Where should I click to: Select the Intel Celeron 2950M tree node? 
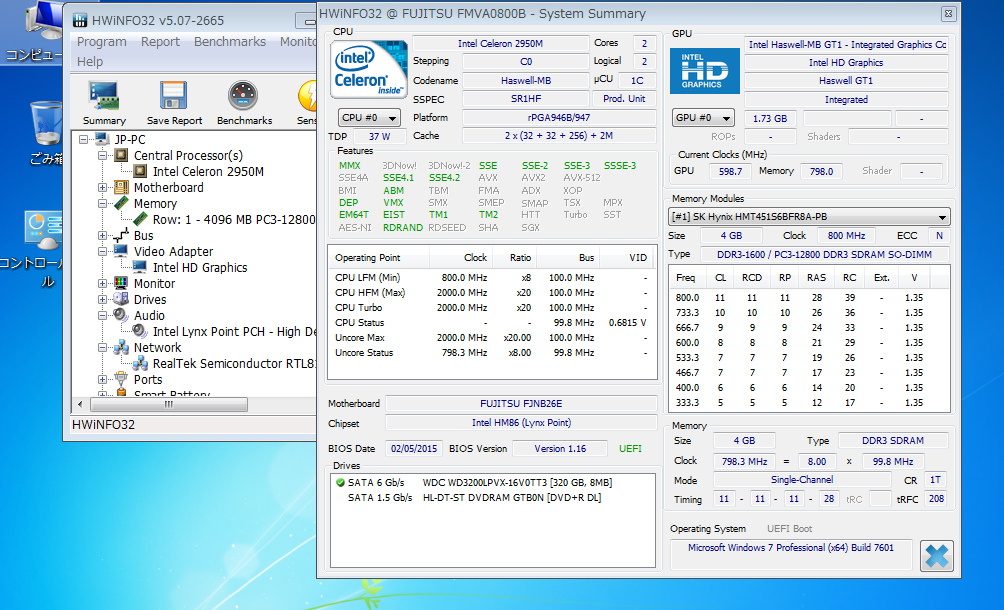[208, 171]
